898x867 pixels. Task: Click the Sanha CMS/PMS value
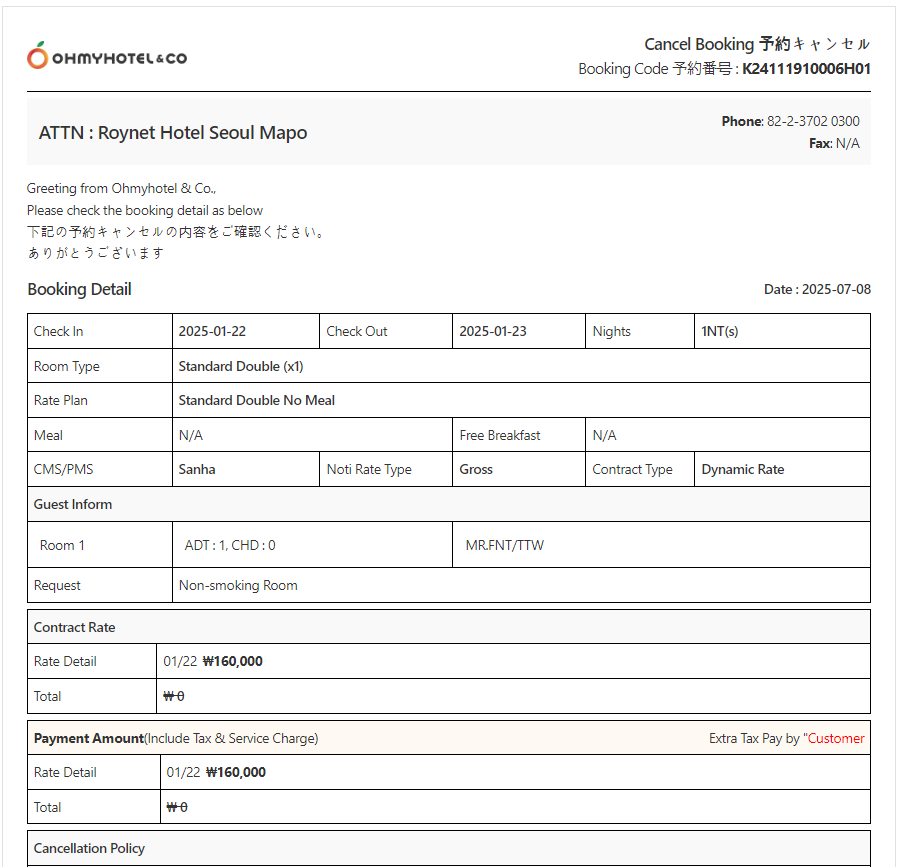click(197, 469)
